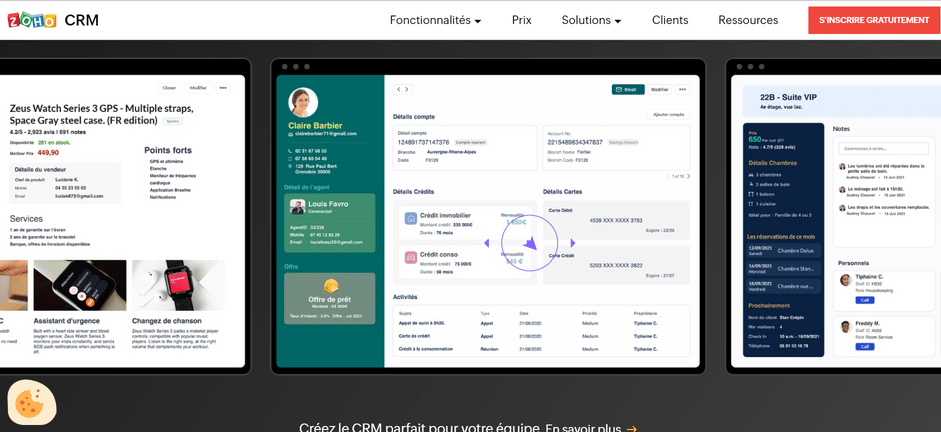941x432 pixels.
Task: Go to the Clients page
Action: click(670, 20)
